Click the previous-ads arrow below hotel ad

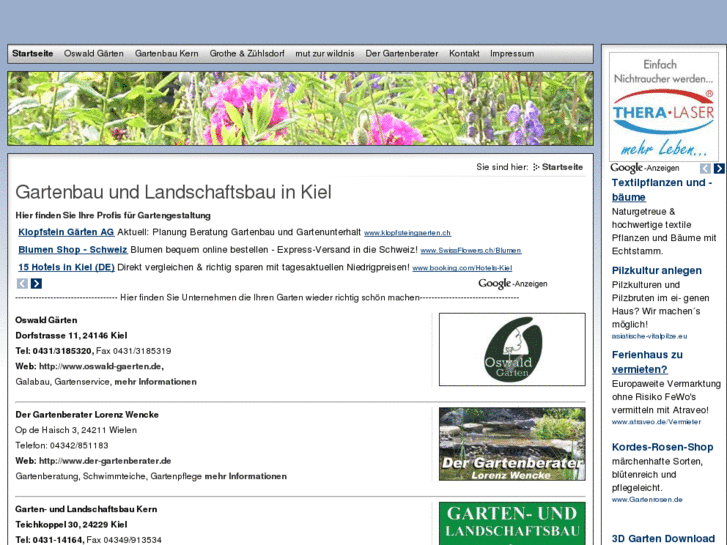(x=22, y=283)
